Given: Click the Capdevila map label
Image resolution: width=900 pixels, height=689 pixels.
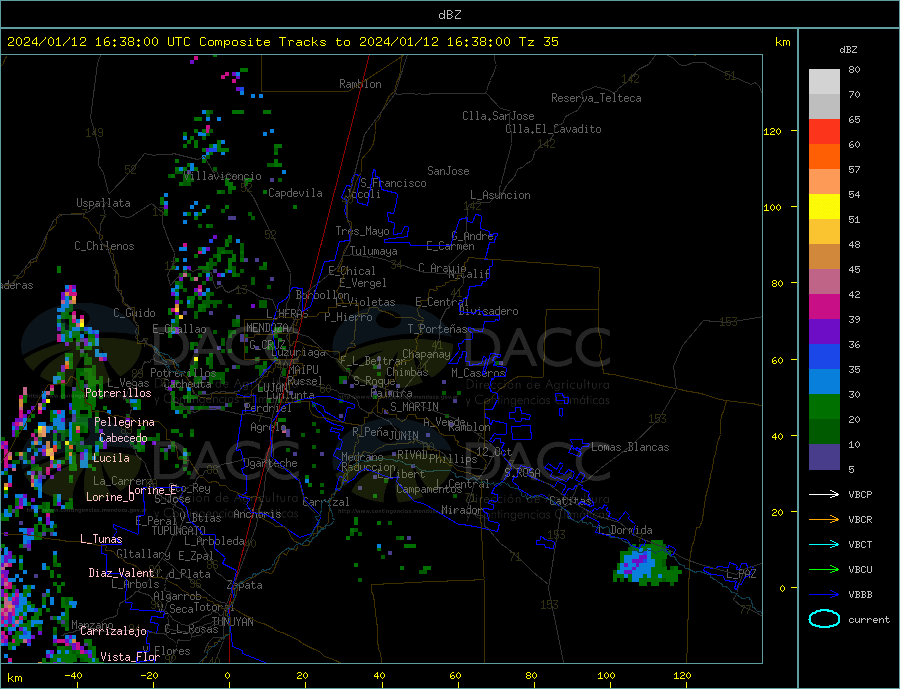Looking at the screenshot, I should (x=296, y=193).
